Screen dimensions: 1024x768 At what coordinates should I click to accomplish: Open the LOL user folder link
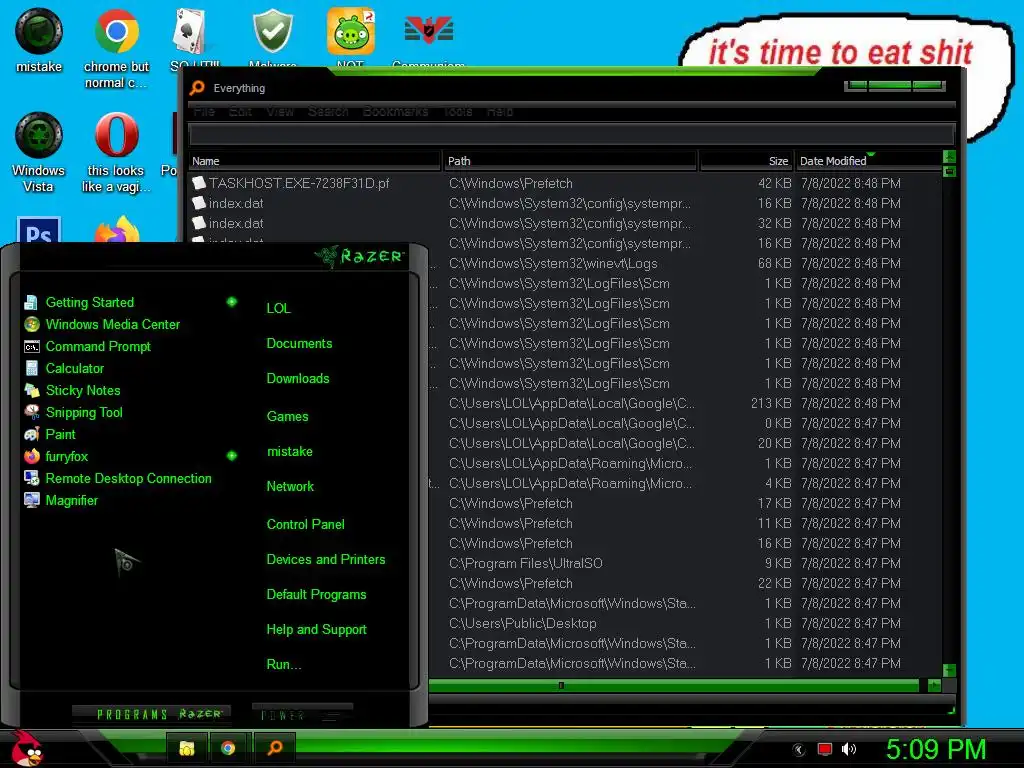click(x=278, y=308)
